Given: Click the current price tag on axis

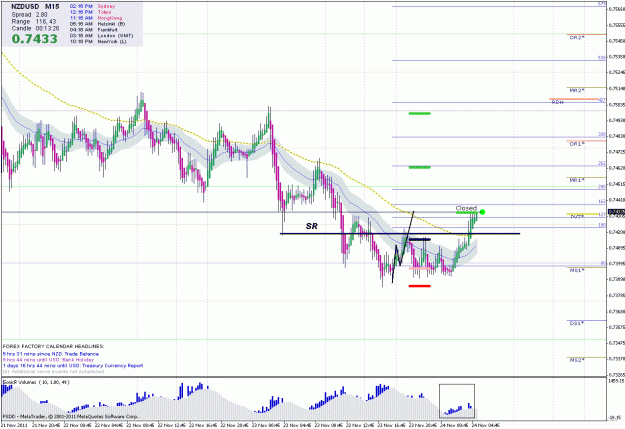Looking at the screenshot, I should (616, 212).
